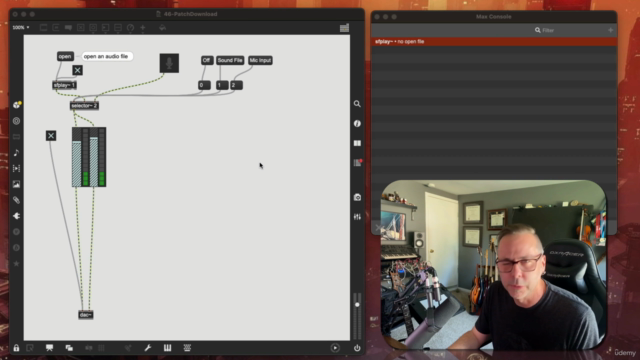Screen dimensions: 640x360
Task: Click the '2' message box
Action: (x=236, y=85)
